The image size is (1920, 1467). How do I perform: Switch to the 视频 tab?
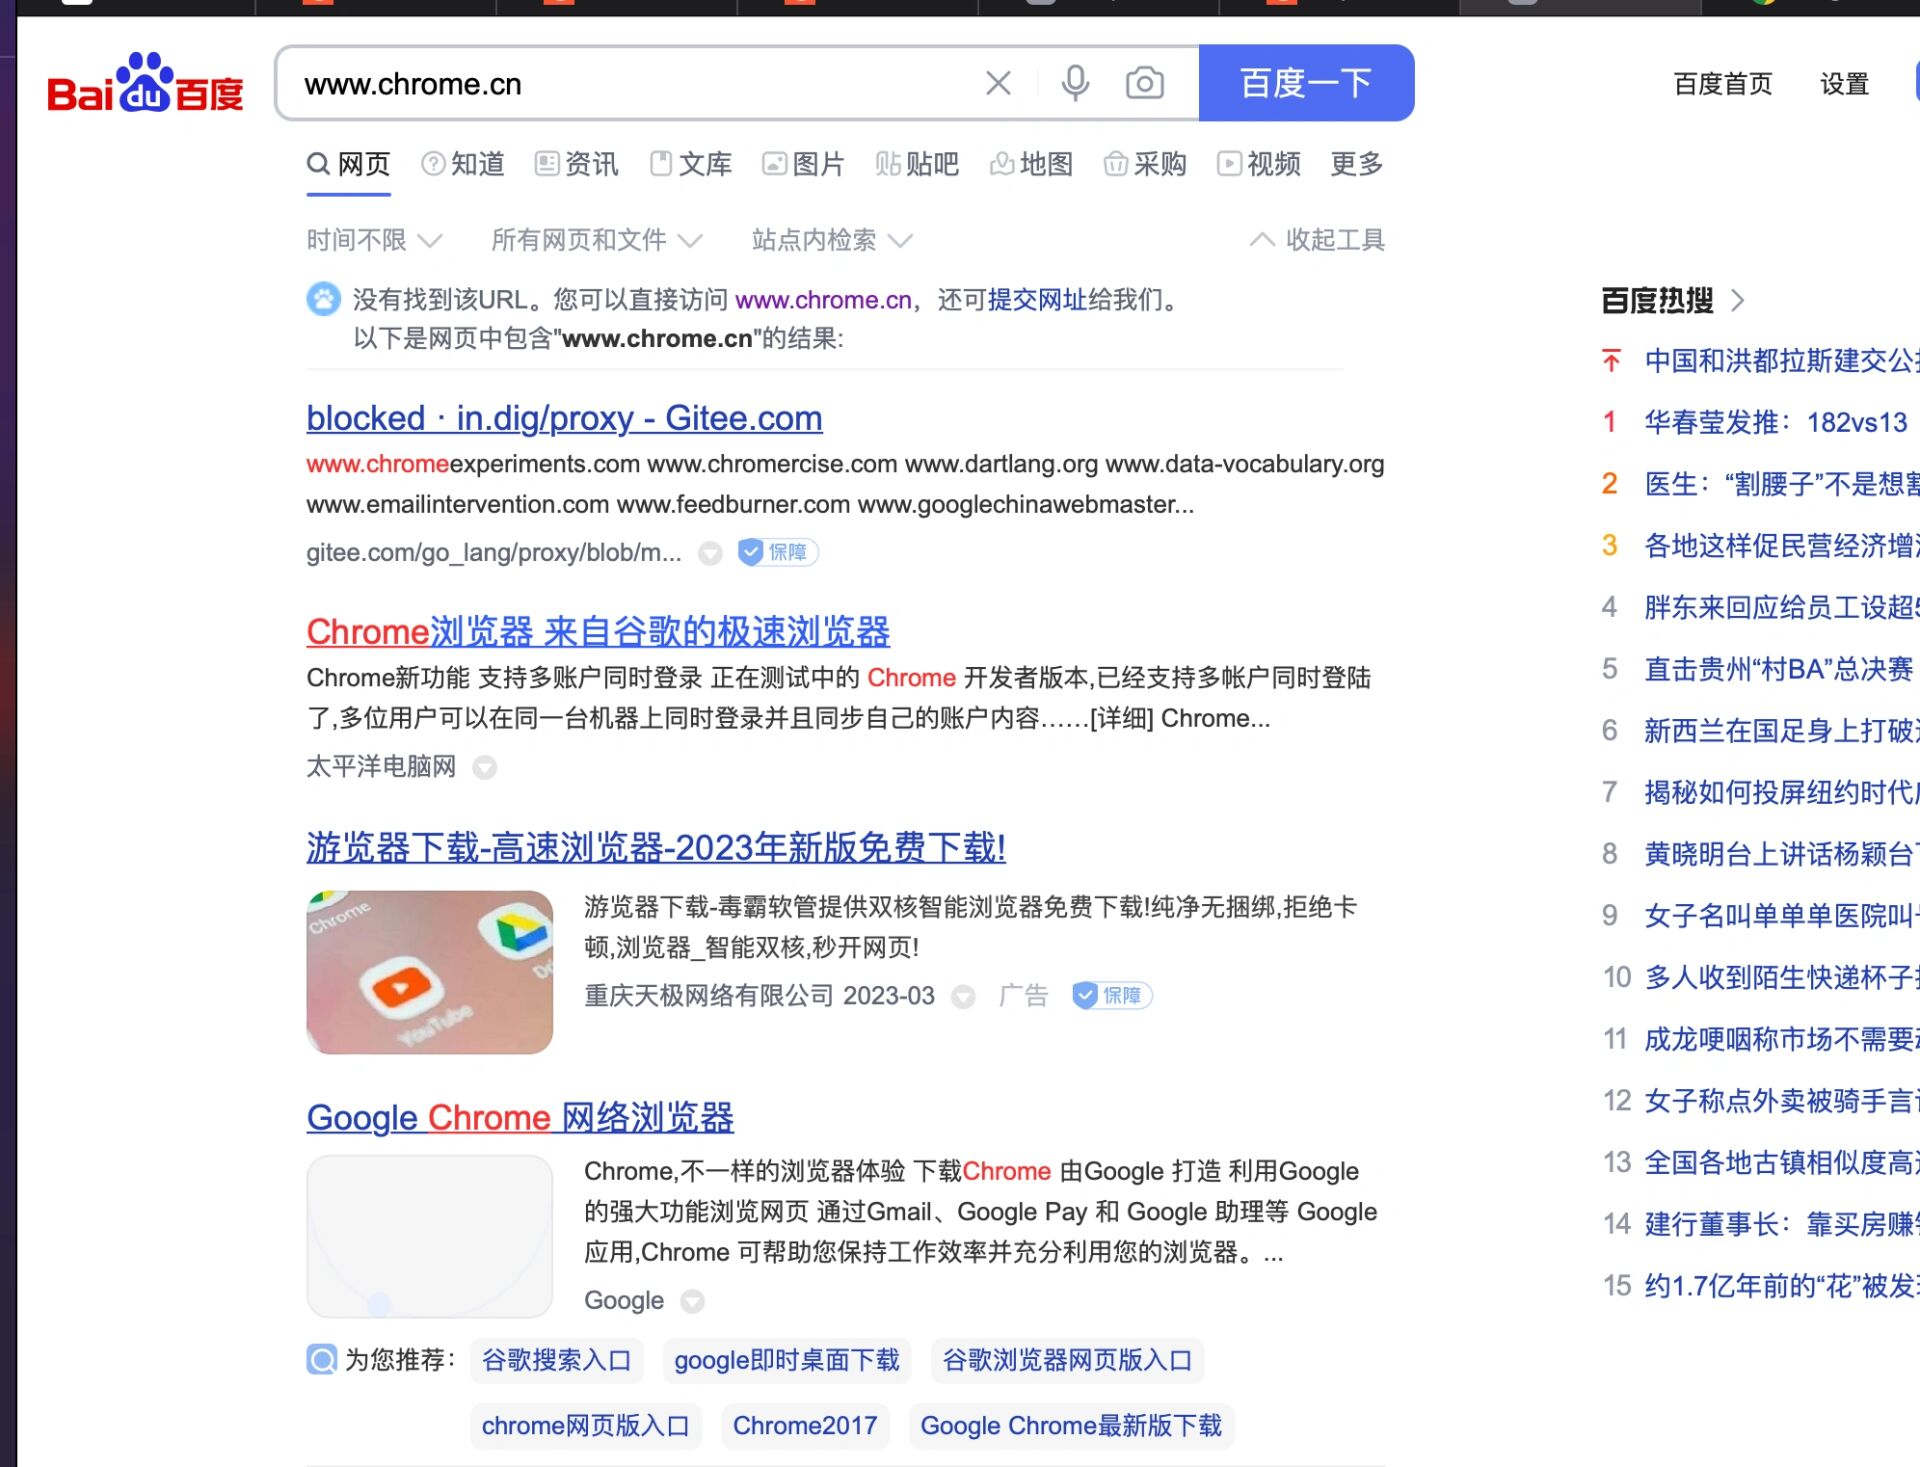1259,164
